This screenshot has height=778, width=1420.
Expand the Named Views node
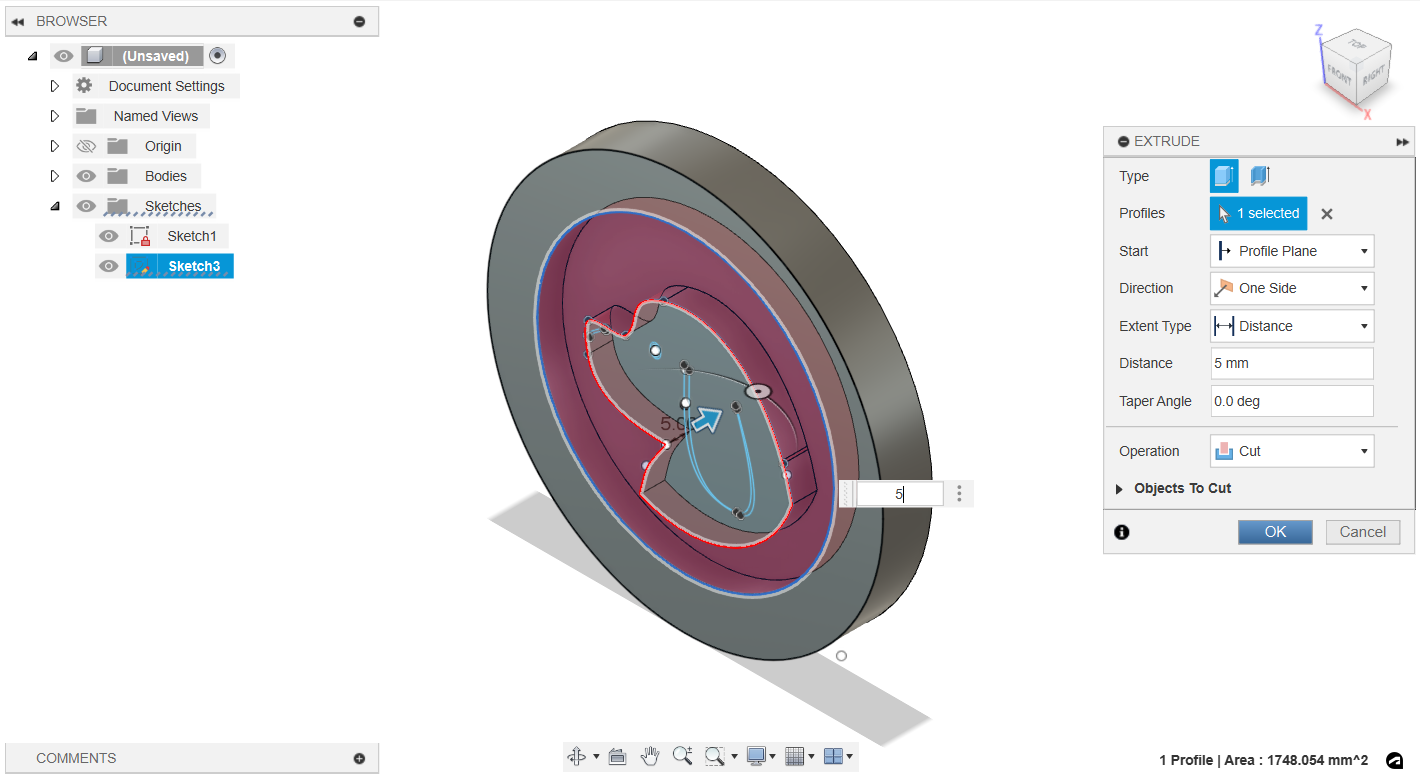tap(55, 116)
